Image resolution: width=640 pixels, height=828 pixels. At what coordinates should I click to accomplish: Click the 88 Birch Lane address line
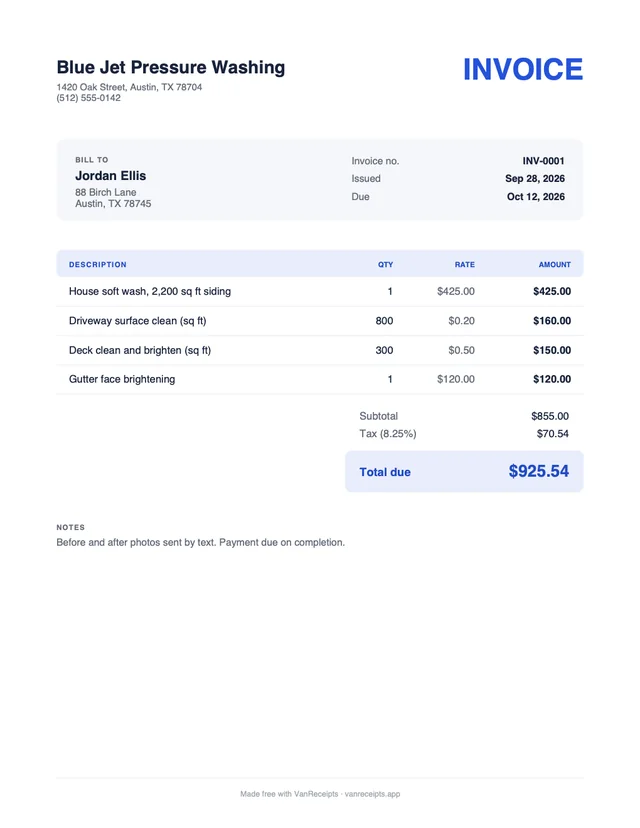click(x=106, y=192)
